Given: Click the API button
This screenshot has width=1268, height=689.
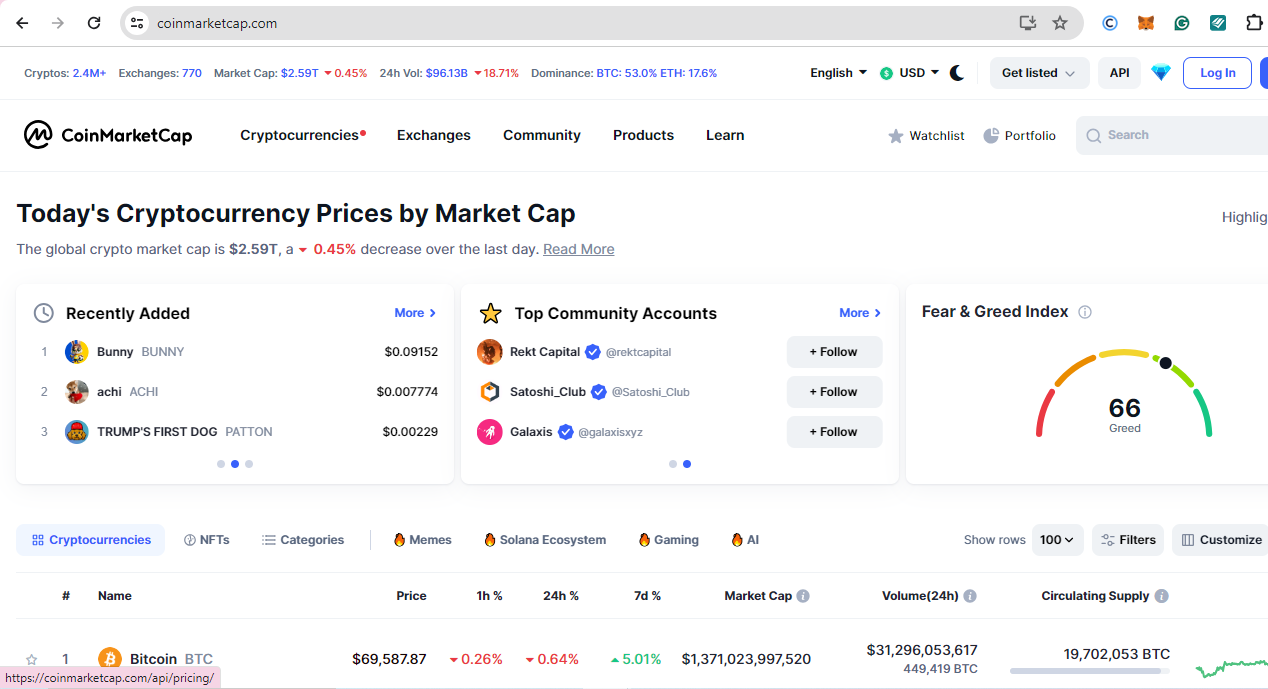Looking at the screenshot, I should [x=1120, y=73].
